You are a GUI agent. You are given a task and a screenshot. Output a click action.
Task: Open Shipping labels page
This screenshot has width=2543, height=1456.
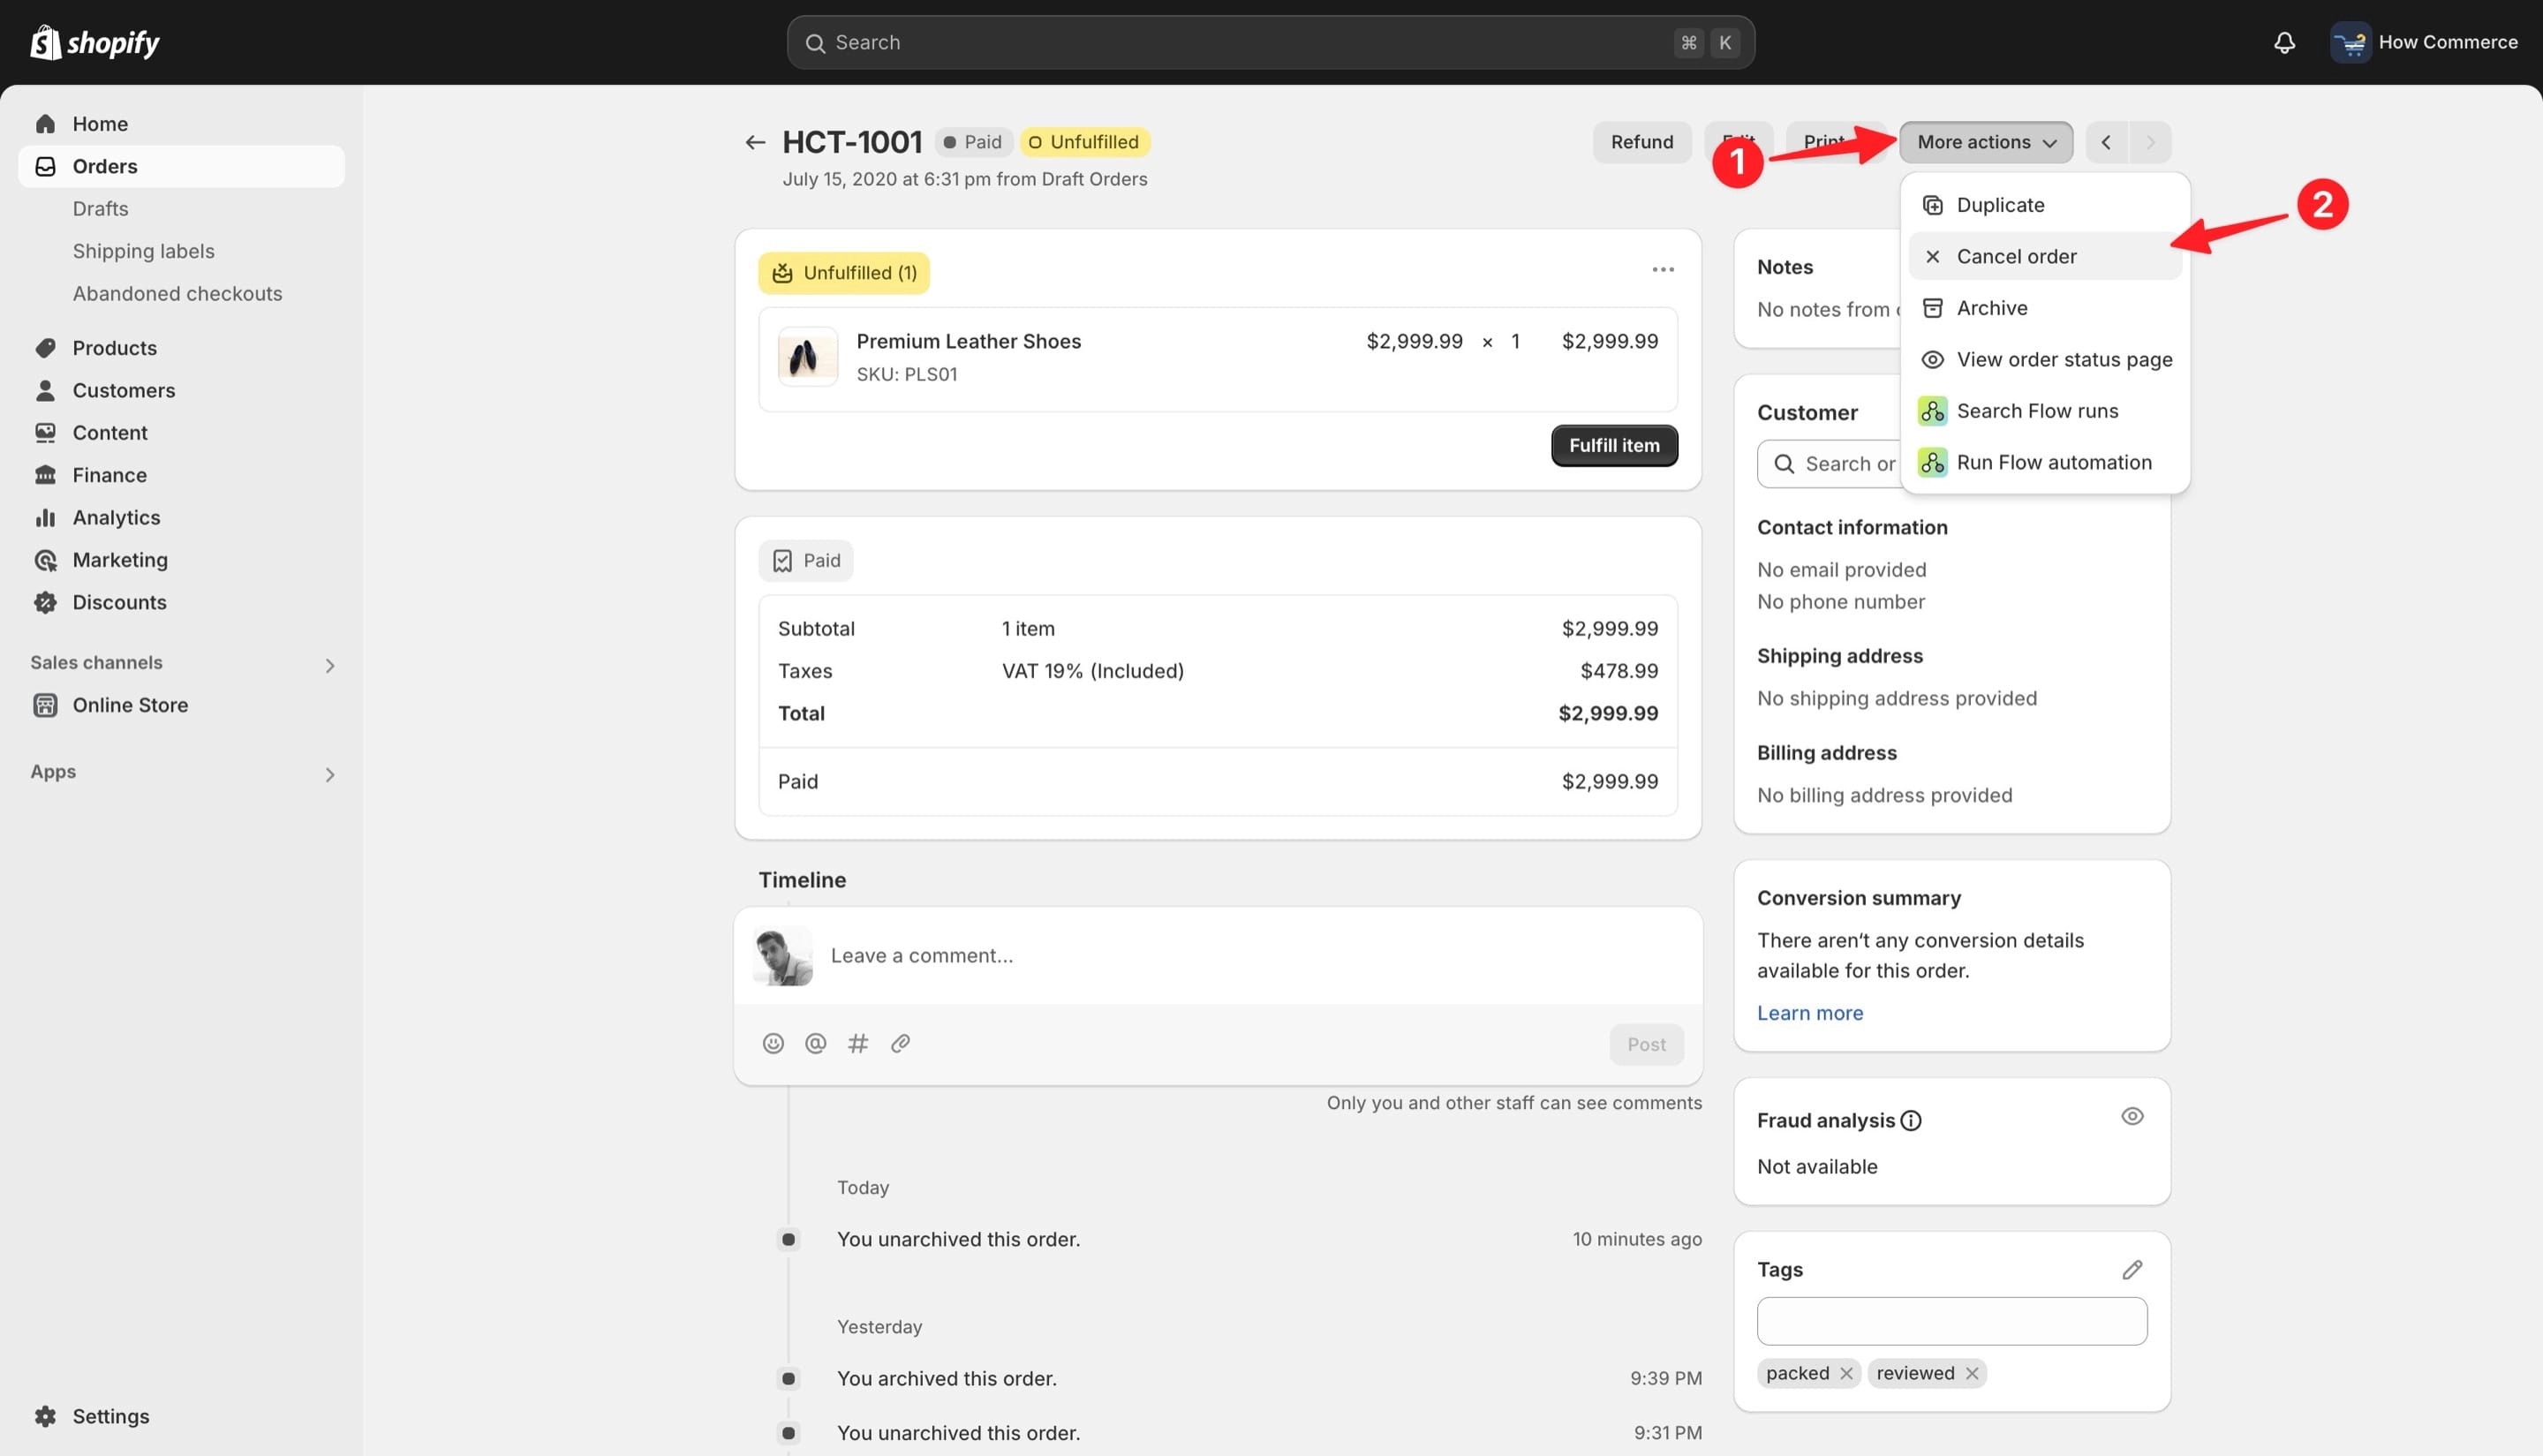143,251
